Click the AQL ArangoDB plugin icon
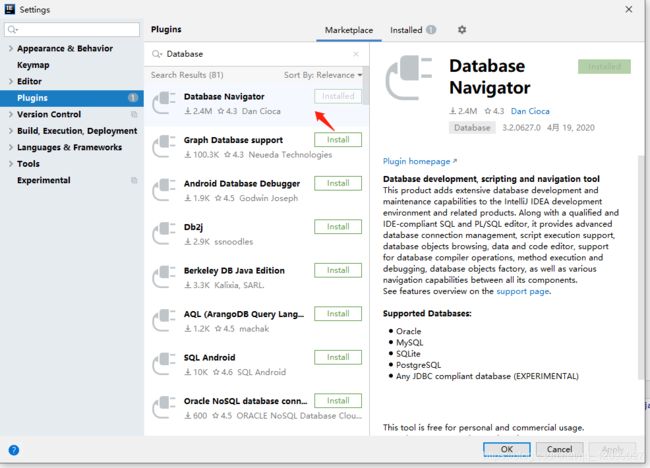650x468 pixels. (164, 320)
